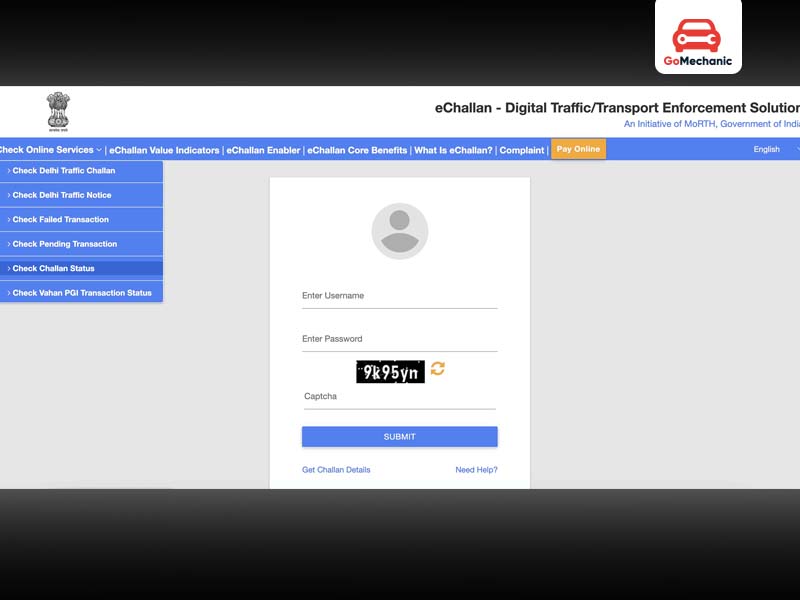Expand the Check Online Services dropdown
Screen dimensions: 800x600
point(49,149)
